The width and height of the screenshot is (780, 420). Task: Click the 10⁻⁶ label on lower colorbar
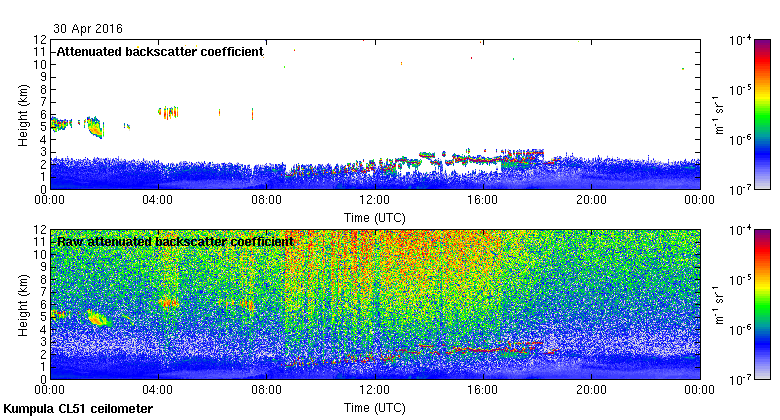click(740, 330)
